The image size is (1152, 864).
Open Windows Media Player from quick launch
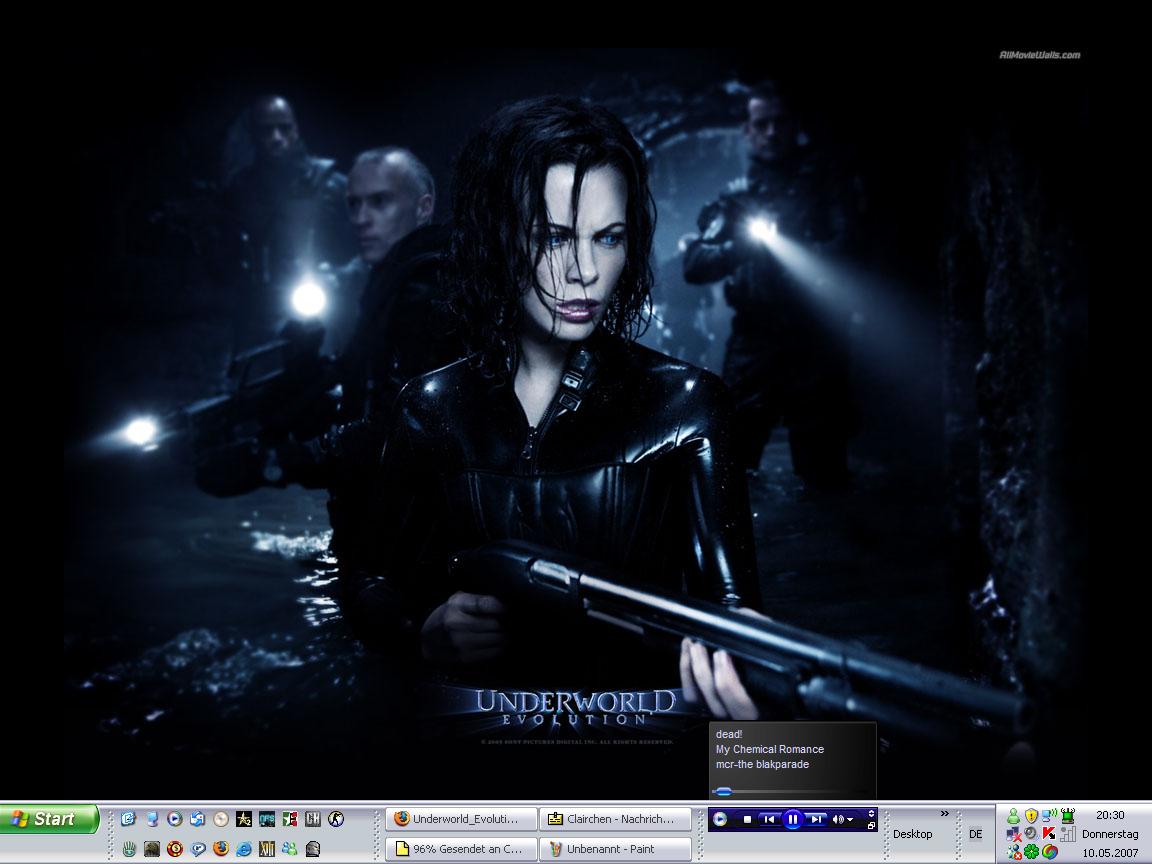pos(175,819)
